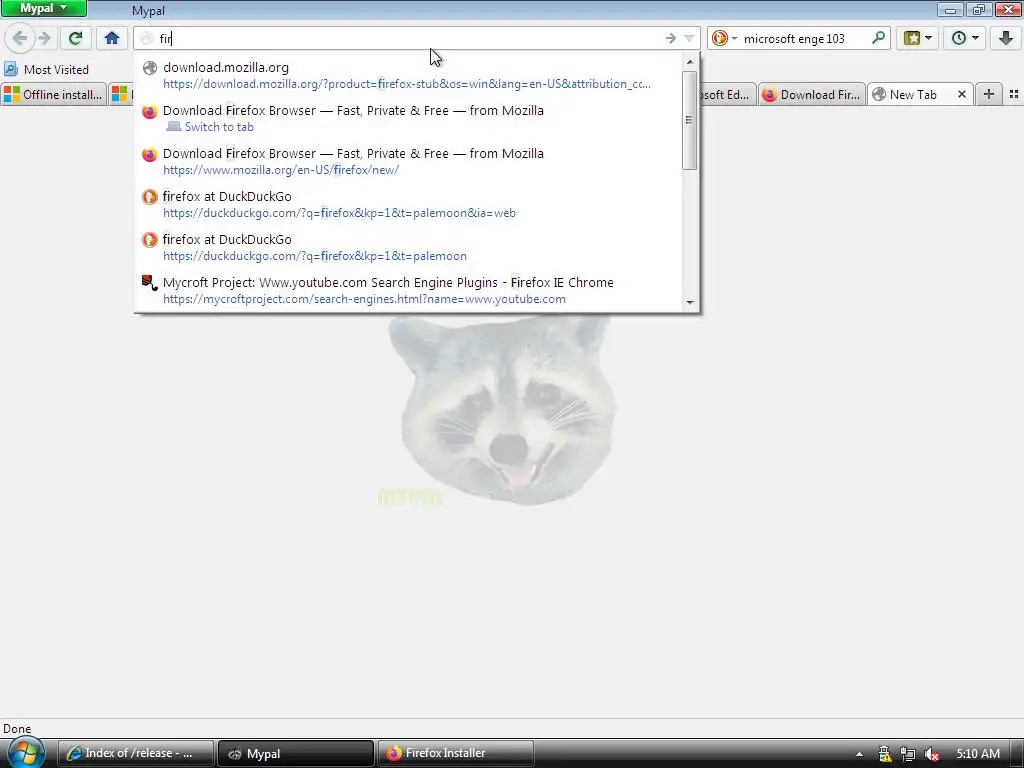Toggle the address bar history dropdown arrow
1024x768 pixels.
click(x=689, y=39)
